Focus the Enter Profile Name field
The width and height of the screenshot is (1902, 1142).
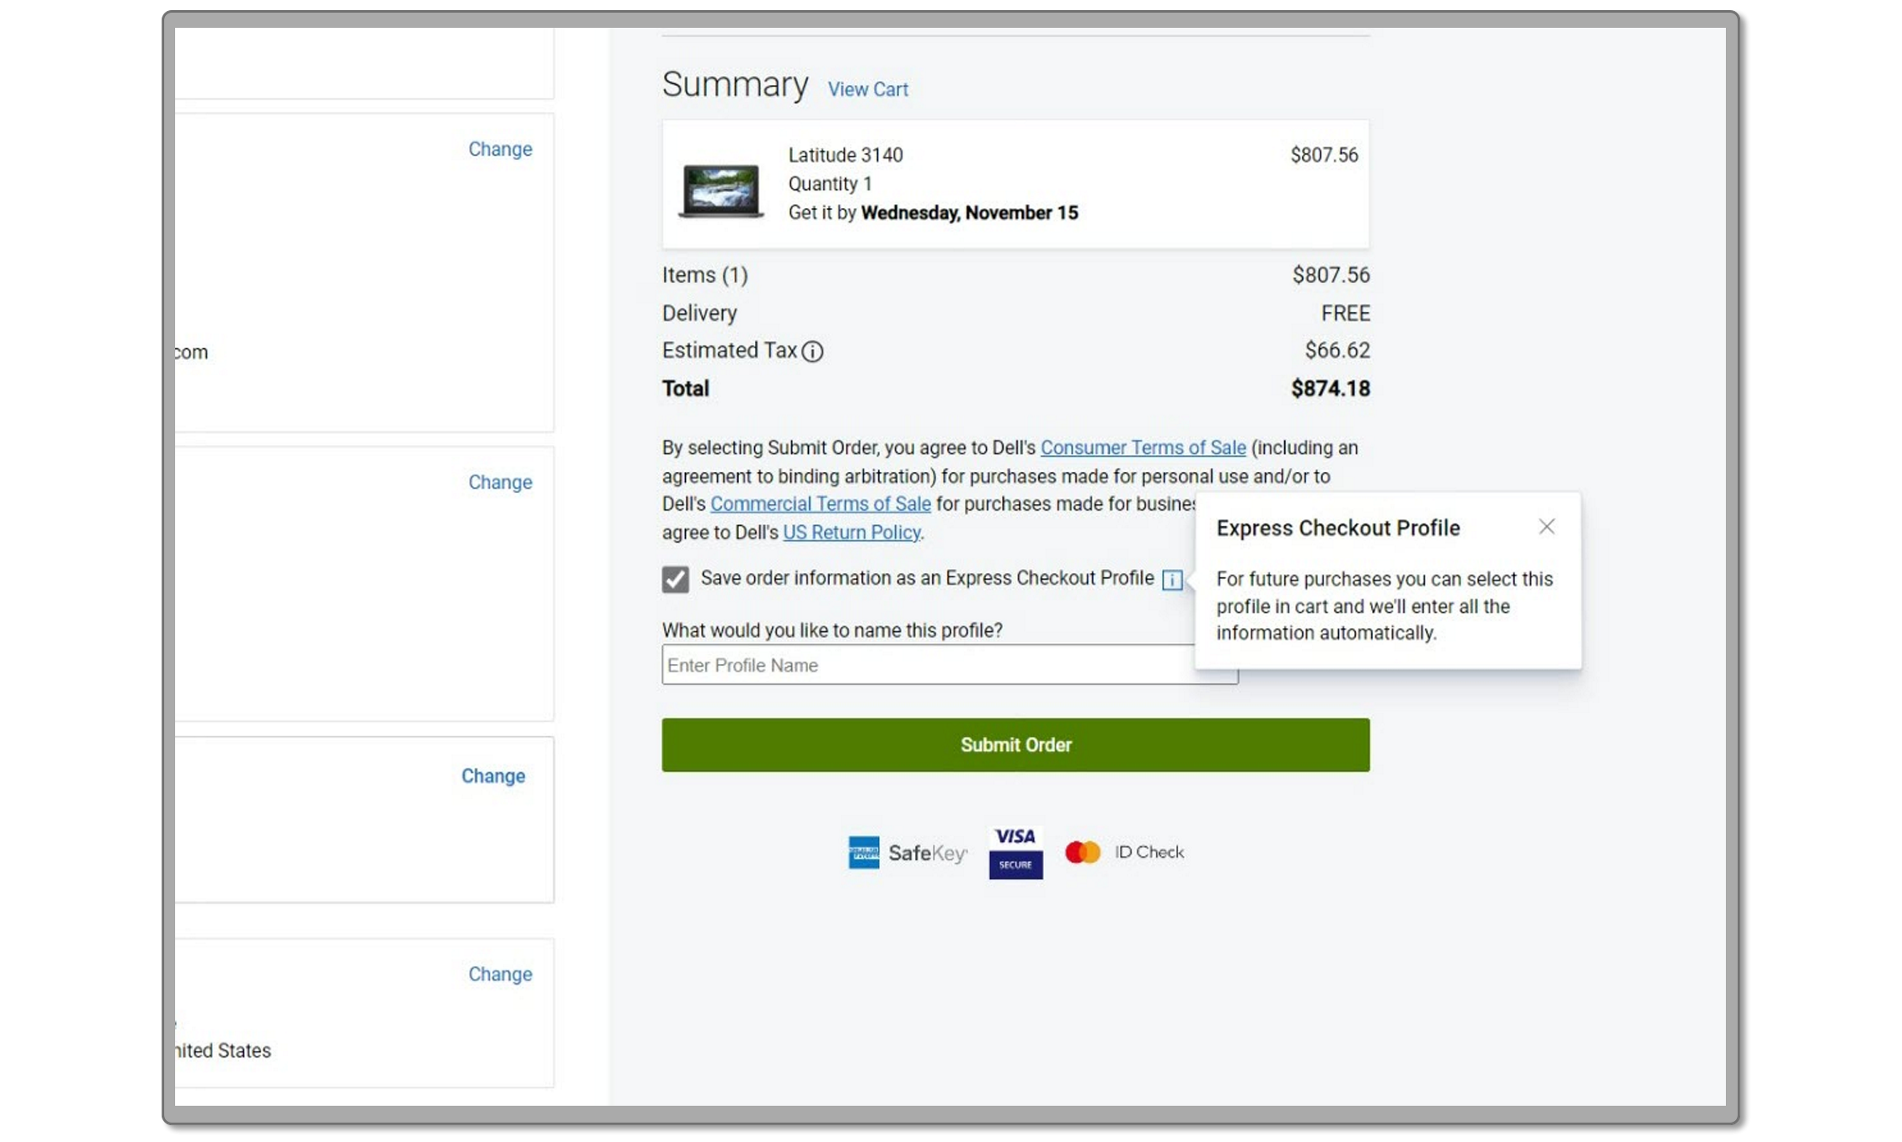[949, 665]
